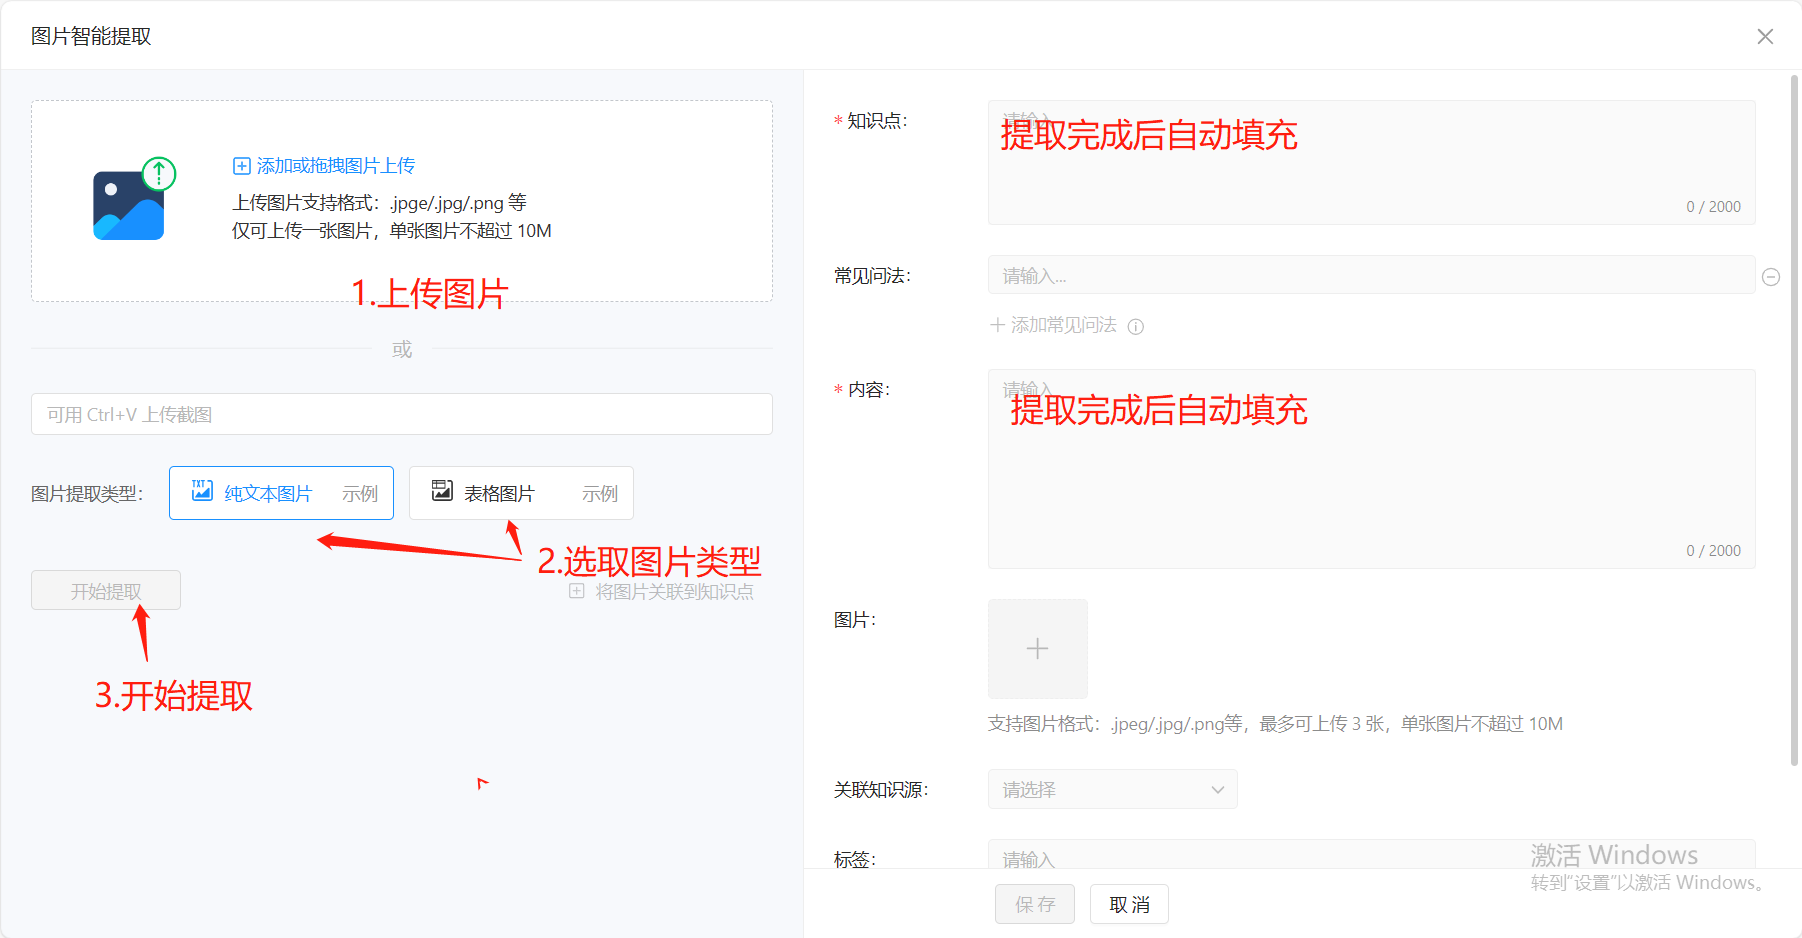The width and height of the screenshot is (1802, 938).
Task: Click the right panel vertical scrollbar
Action: [1794, 420]
